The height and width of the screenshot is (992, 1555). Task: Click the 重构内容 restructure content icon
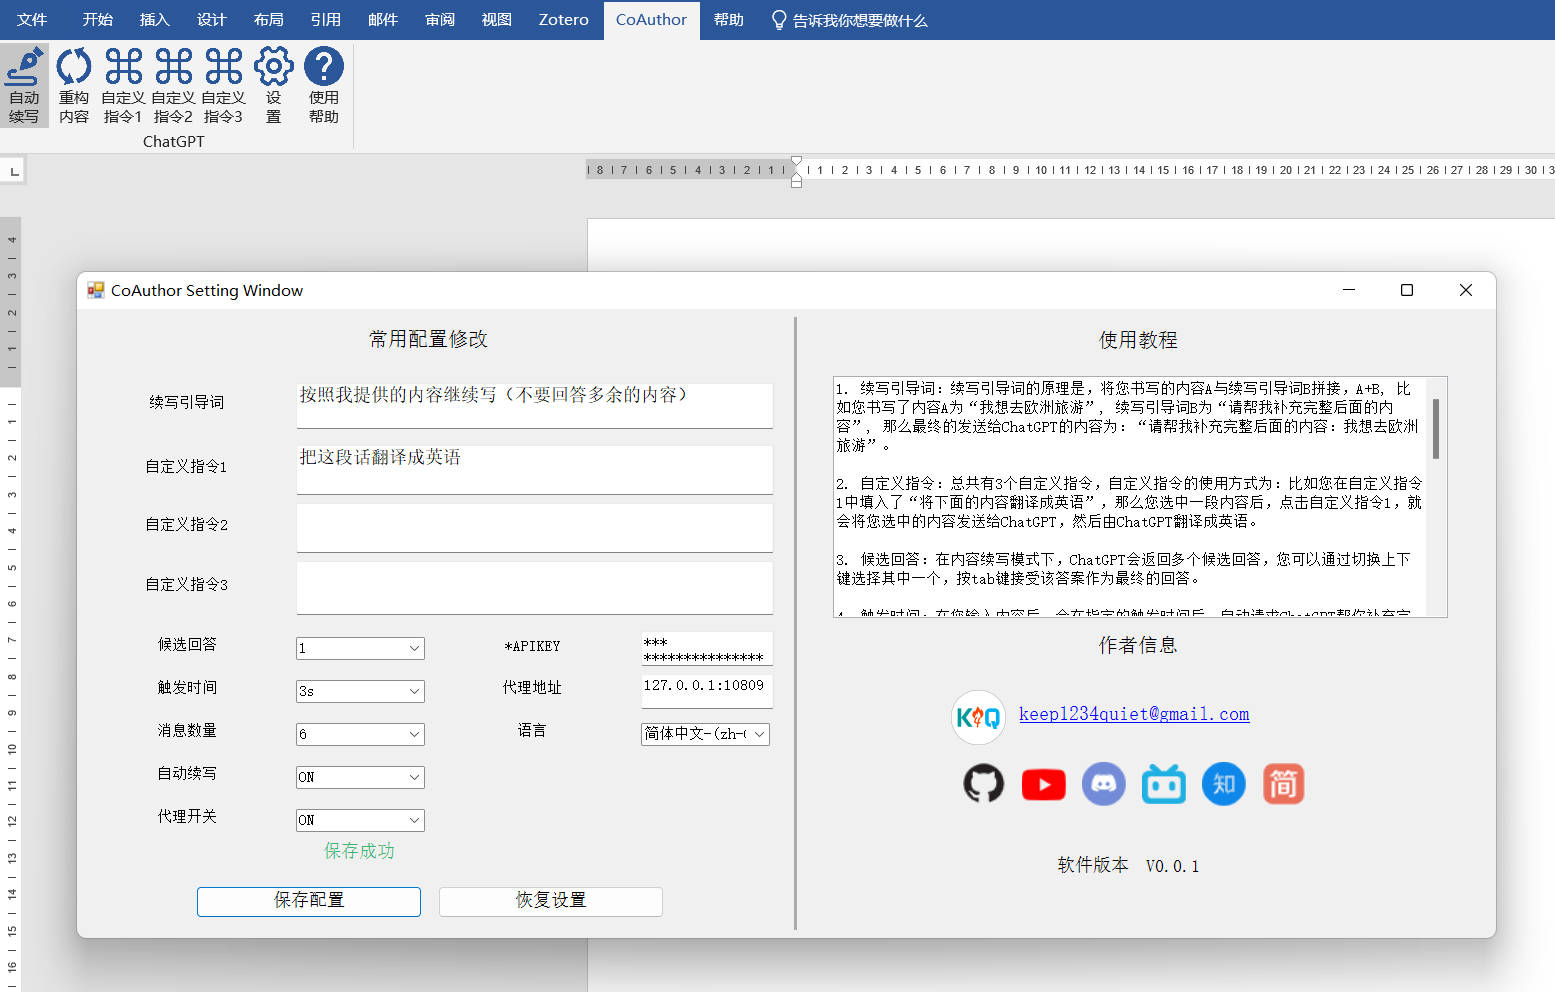(74, 85)
